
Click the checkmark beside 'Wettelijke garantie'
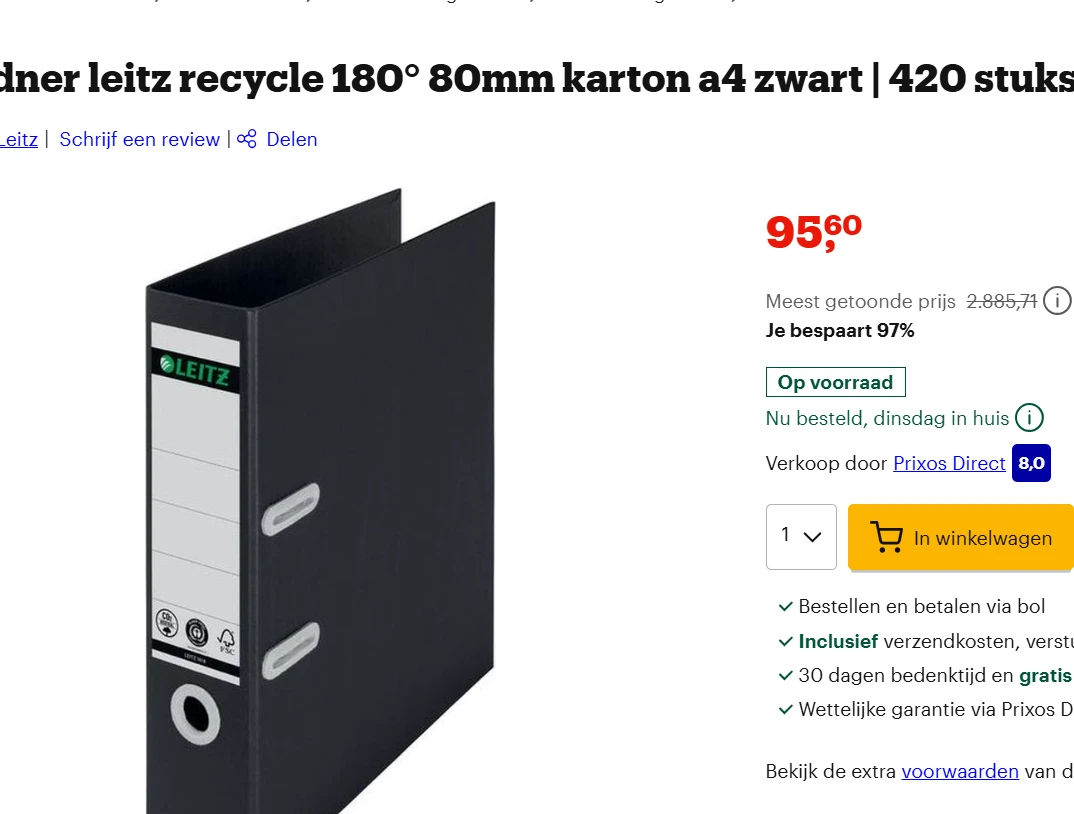click(x=784, y=709)
